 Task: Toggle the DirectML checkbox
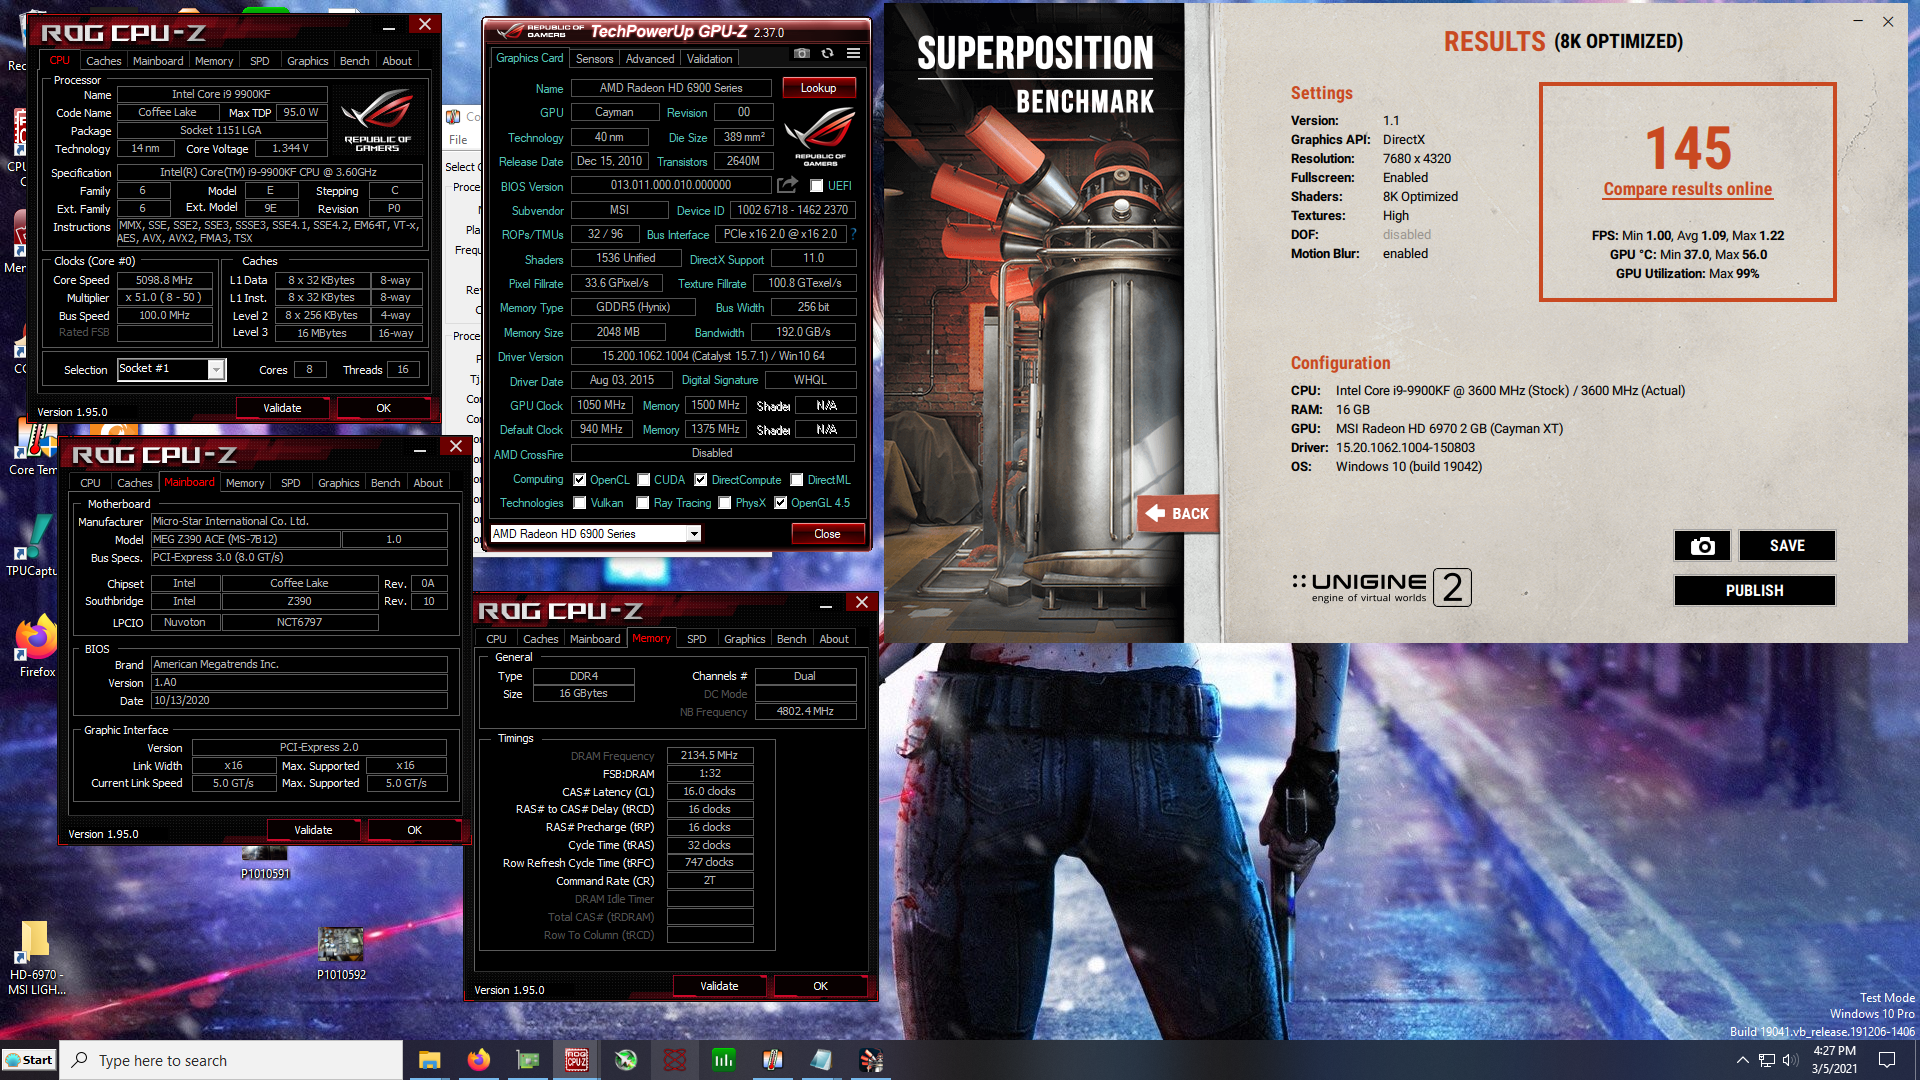point(797,480)
